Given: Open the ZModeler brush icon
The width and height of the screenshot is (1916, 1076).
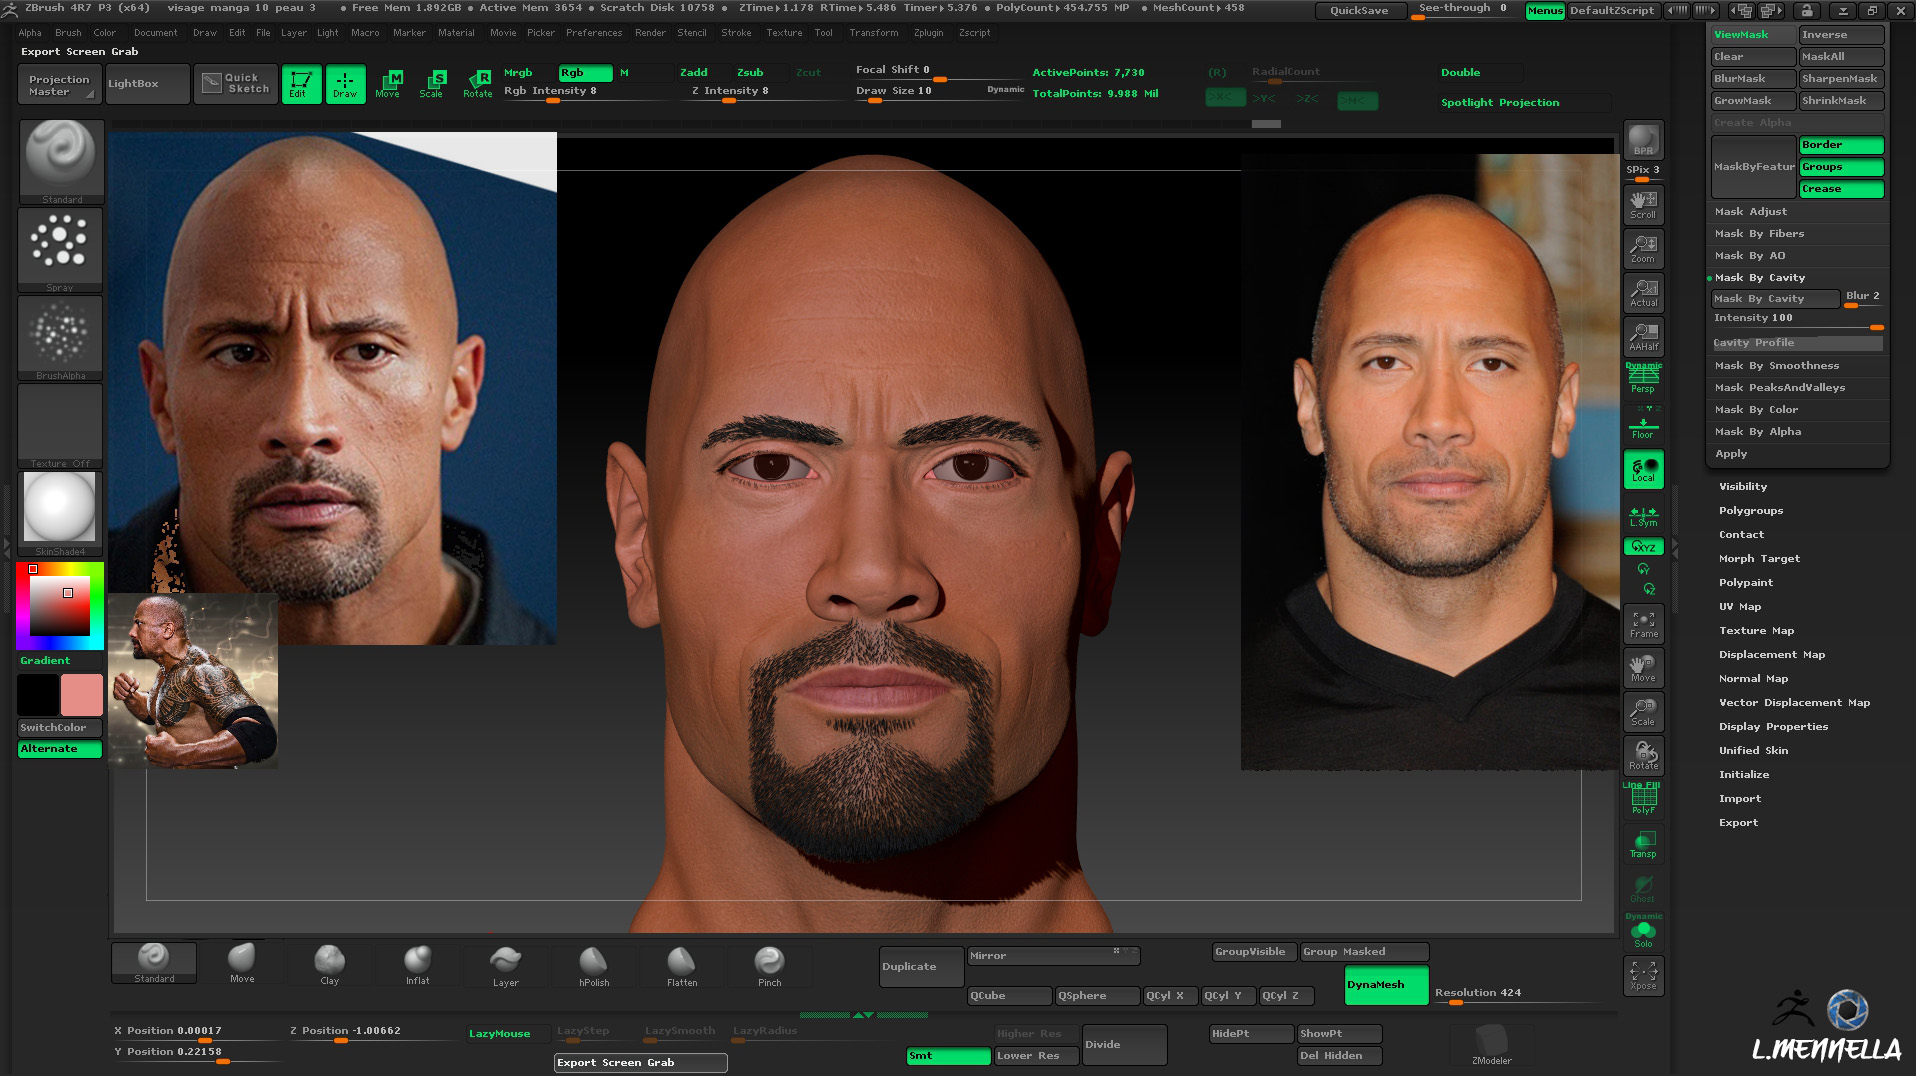Looking at the screenshot, I should [x=1491, y=1045].
